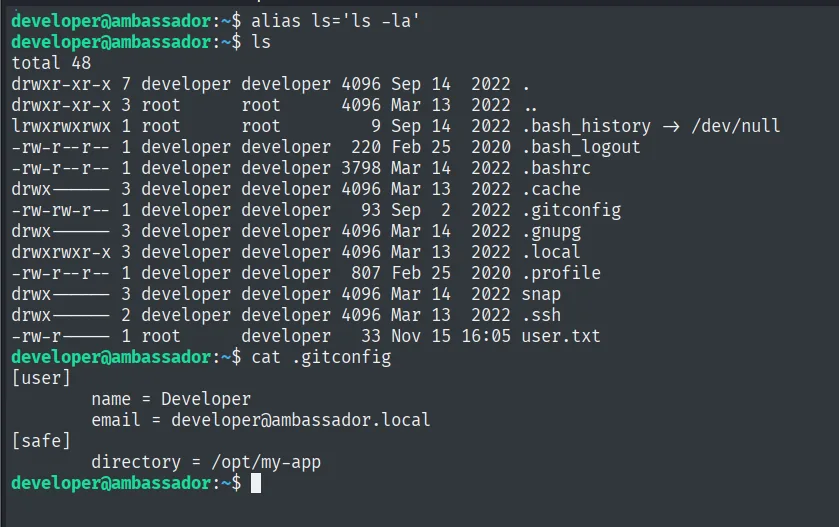Select the ".bash_history" file name
The width and height of the screenshot is (839, 527).
(x=586, y=126)
